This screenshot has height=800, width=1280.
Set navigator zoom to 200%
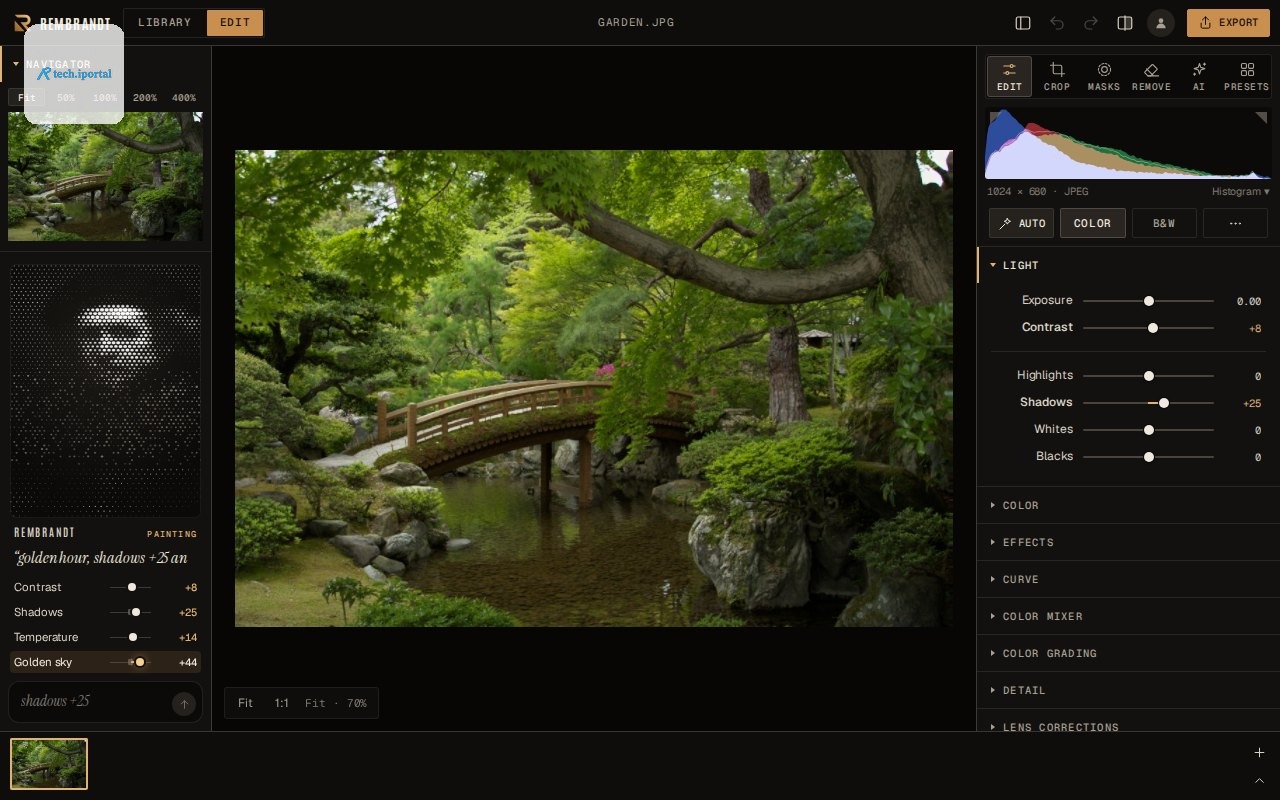pos(145,98)
